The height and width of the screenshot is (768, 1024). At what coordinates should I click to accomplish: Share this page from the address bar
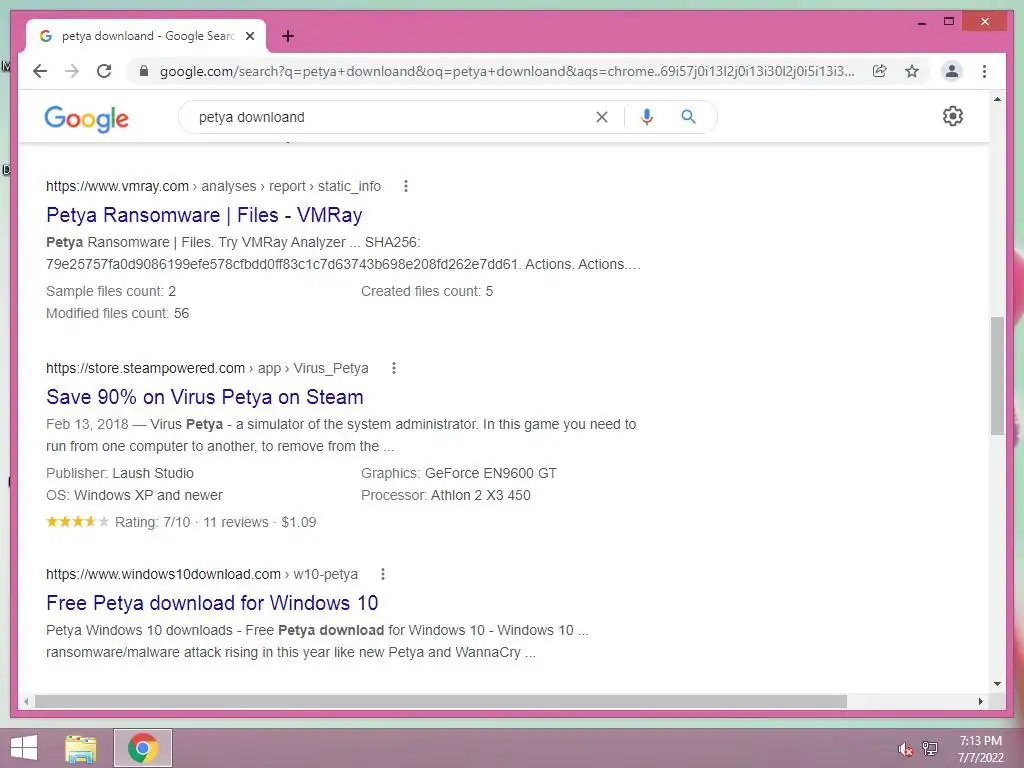point(880,71)
